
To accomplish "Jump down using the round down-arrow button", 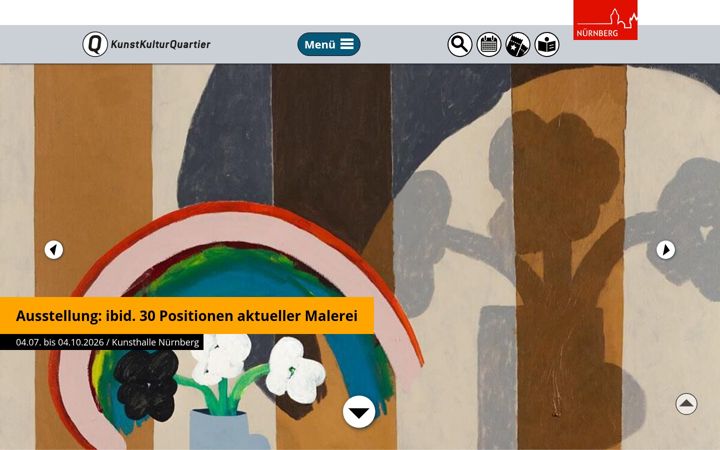I will pos(359,412).
